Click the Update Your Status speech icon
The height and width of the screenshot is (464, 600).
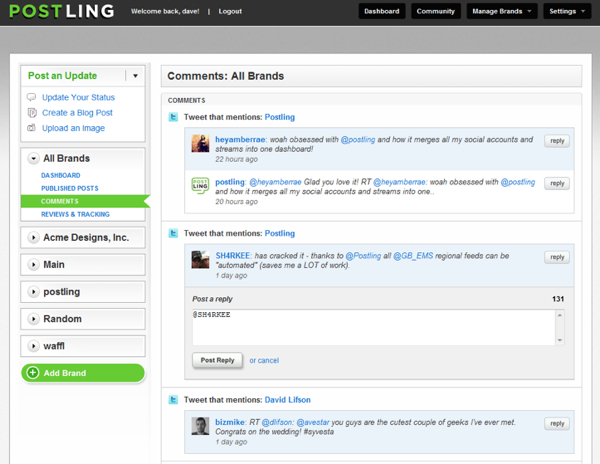click(x=32, y=97)
